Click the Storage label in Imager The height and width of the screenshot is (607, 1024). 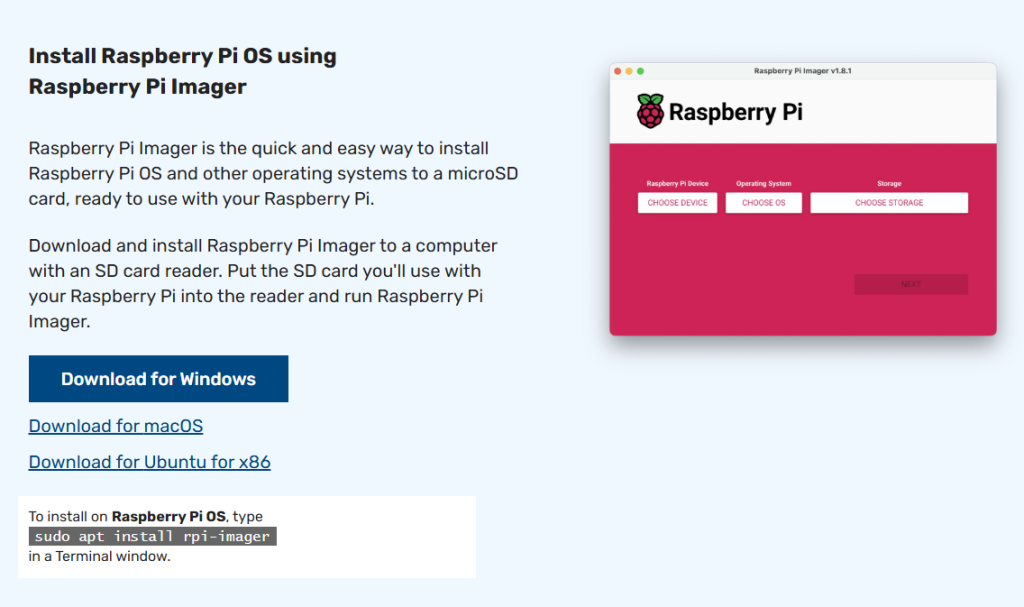coord(889,184)
